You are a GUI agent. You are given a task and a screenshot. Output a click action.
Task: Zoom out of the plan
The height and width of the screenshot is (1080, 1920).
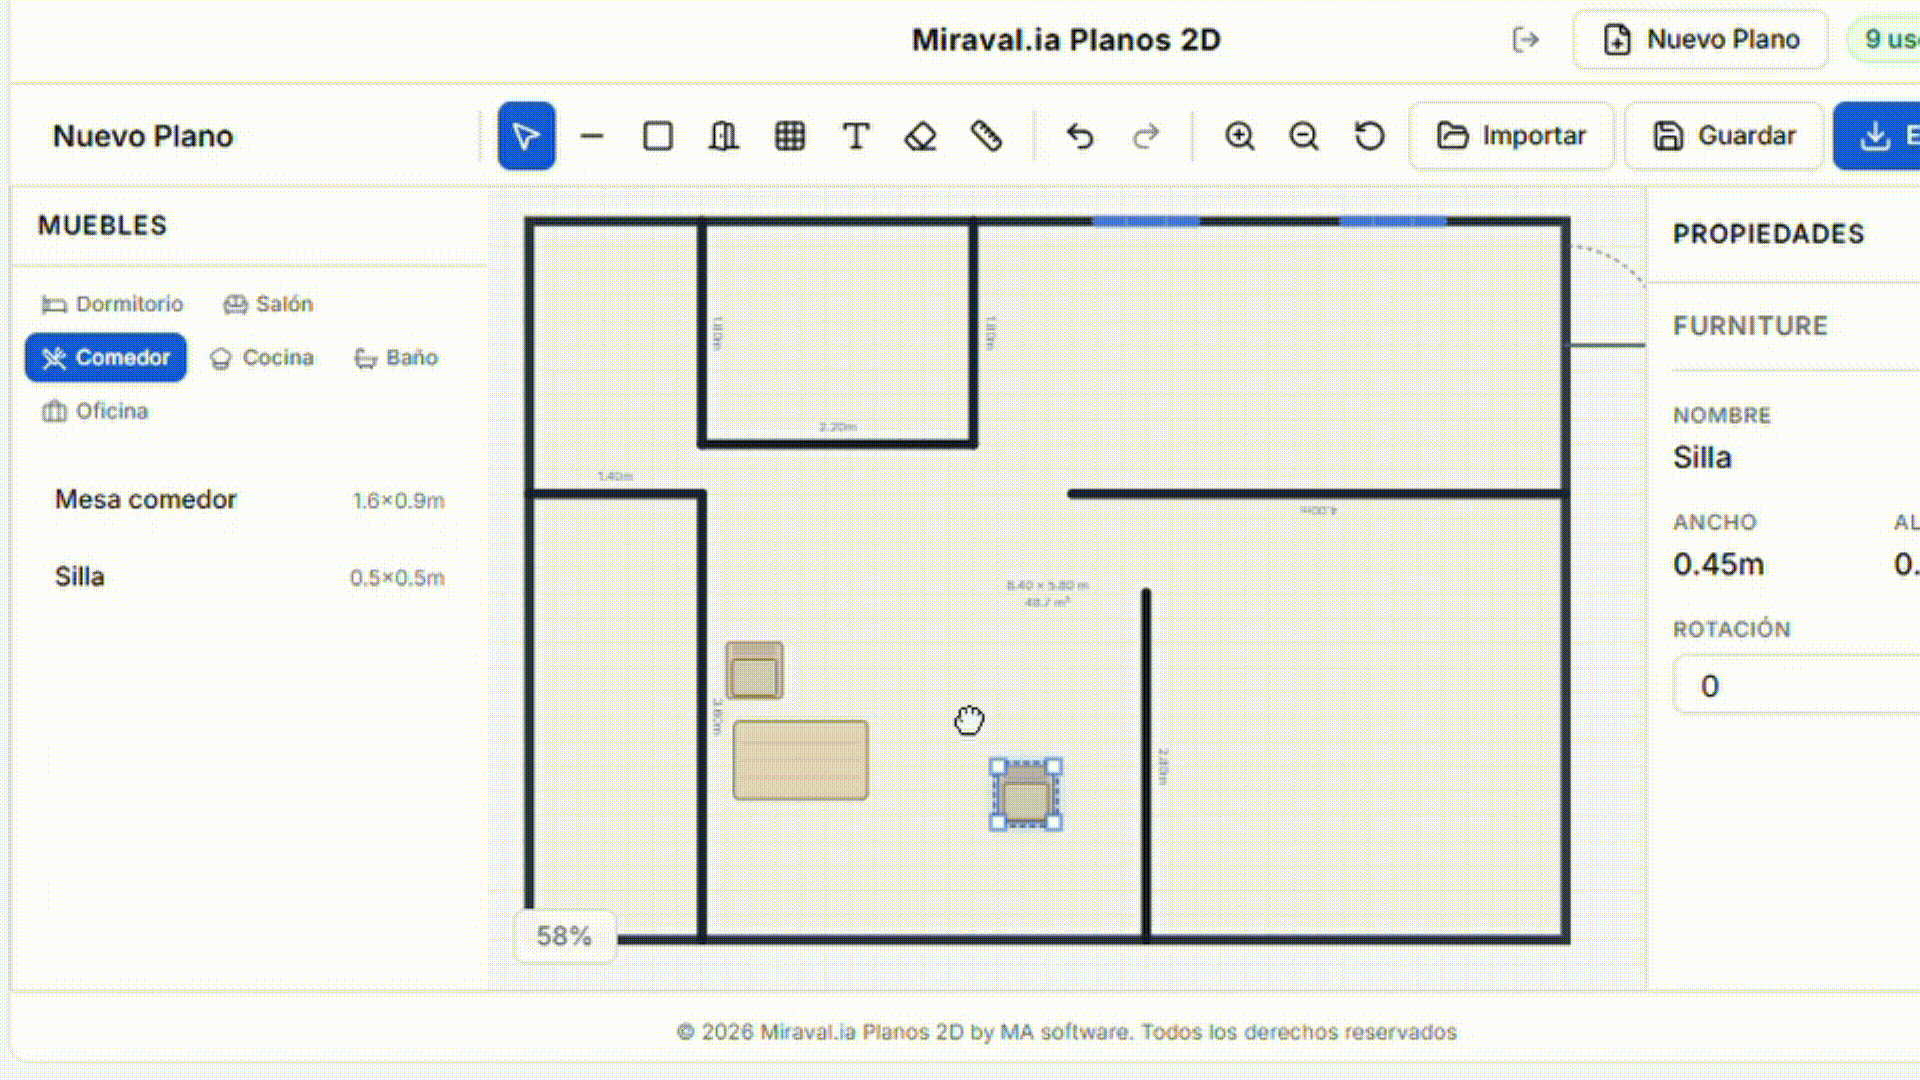coord(1304,136)
